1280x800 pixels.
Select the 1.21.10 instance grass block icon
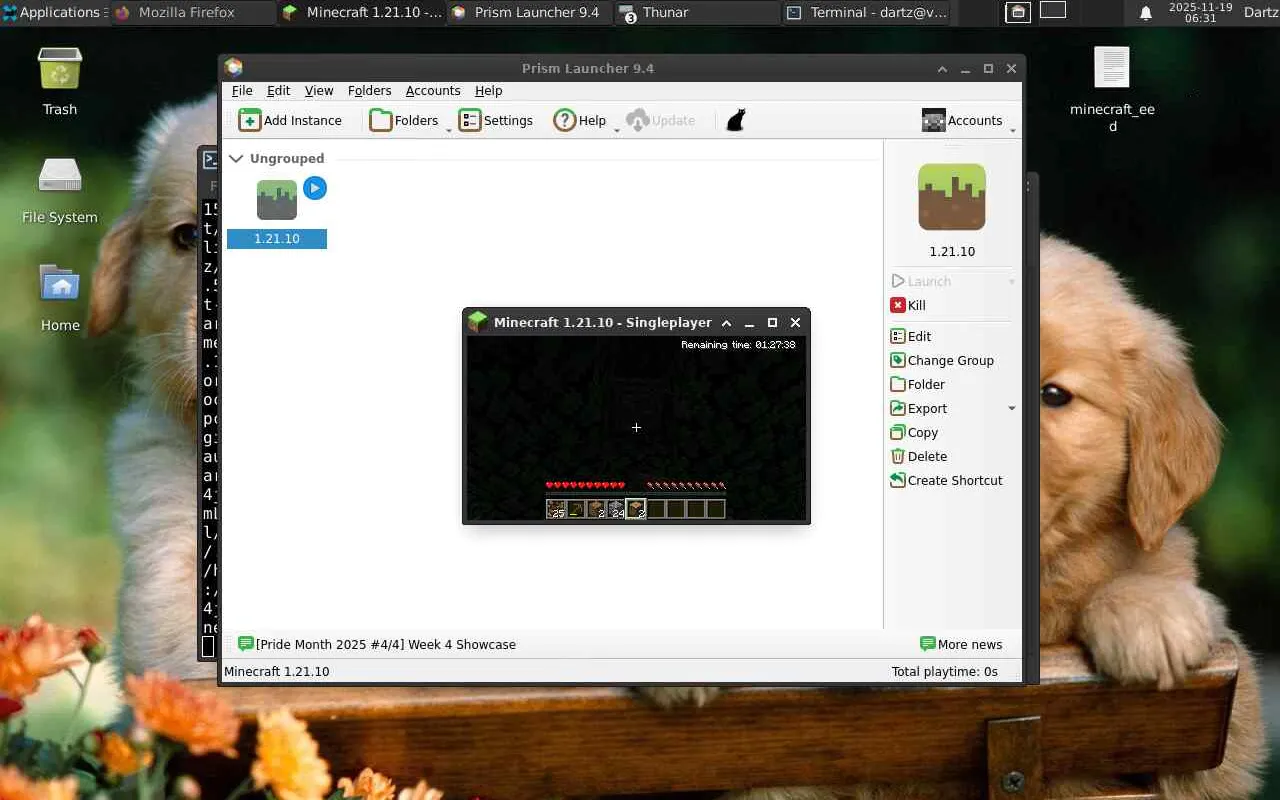coord(277,200)
